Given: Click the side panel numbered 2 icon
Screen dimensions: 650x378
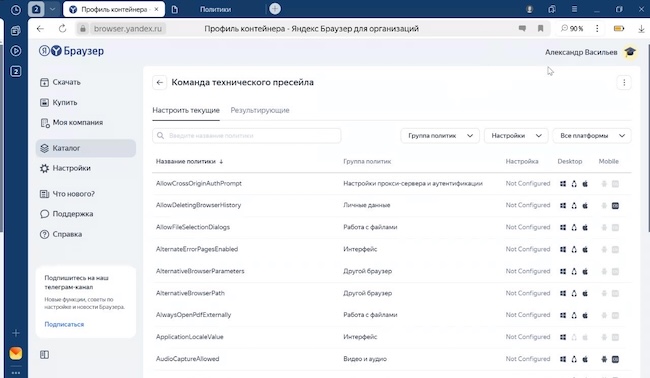Looking at the screenshot, I should tap(15, 71).
